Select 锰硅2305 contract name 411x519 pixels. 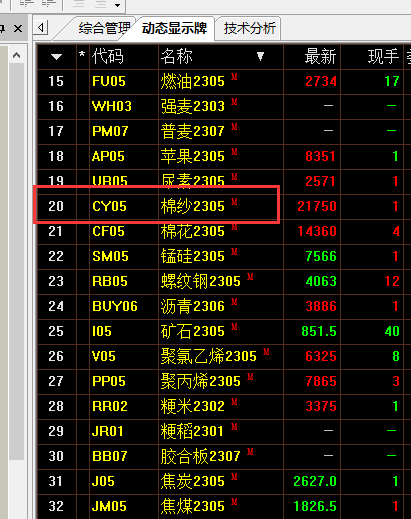point(193,256)
